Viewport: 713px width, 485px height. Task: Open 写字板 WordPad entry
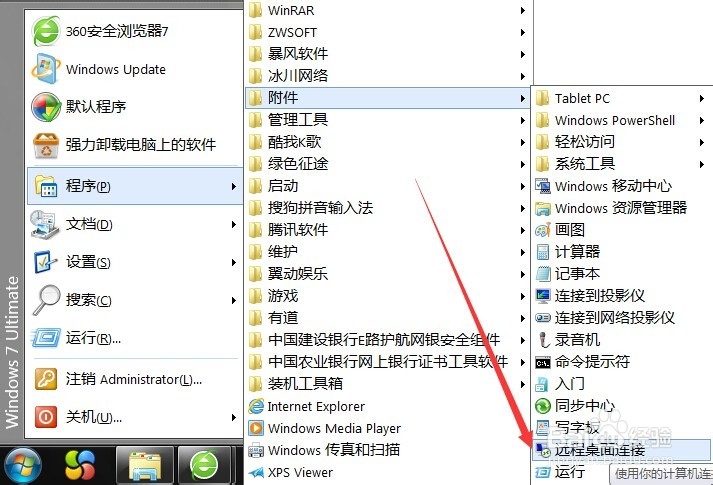pyautogui.click(x=620, y=428)
